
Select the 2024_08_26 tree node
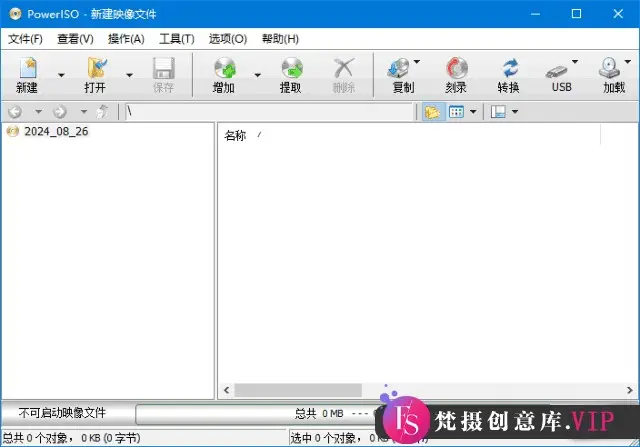click(56, 131)
